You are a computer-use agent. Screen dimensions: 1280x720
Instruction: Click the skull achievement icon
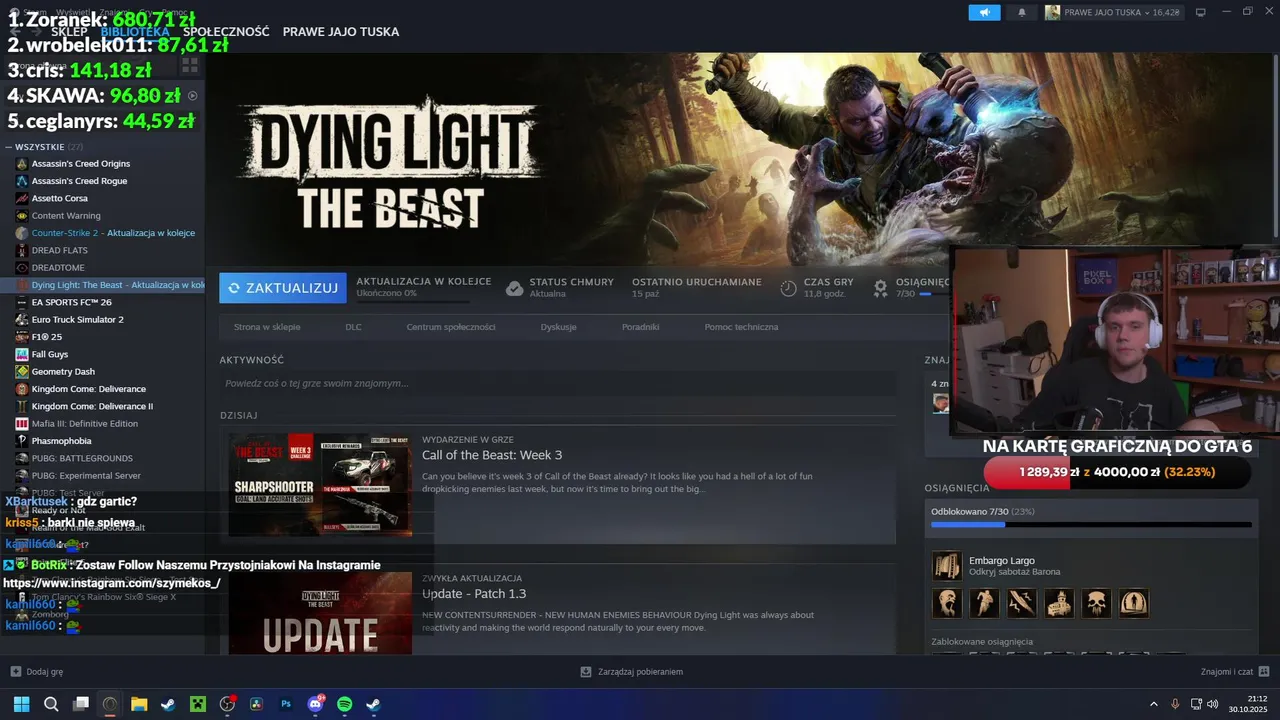point(1096,603)
